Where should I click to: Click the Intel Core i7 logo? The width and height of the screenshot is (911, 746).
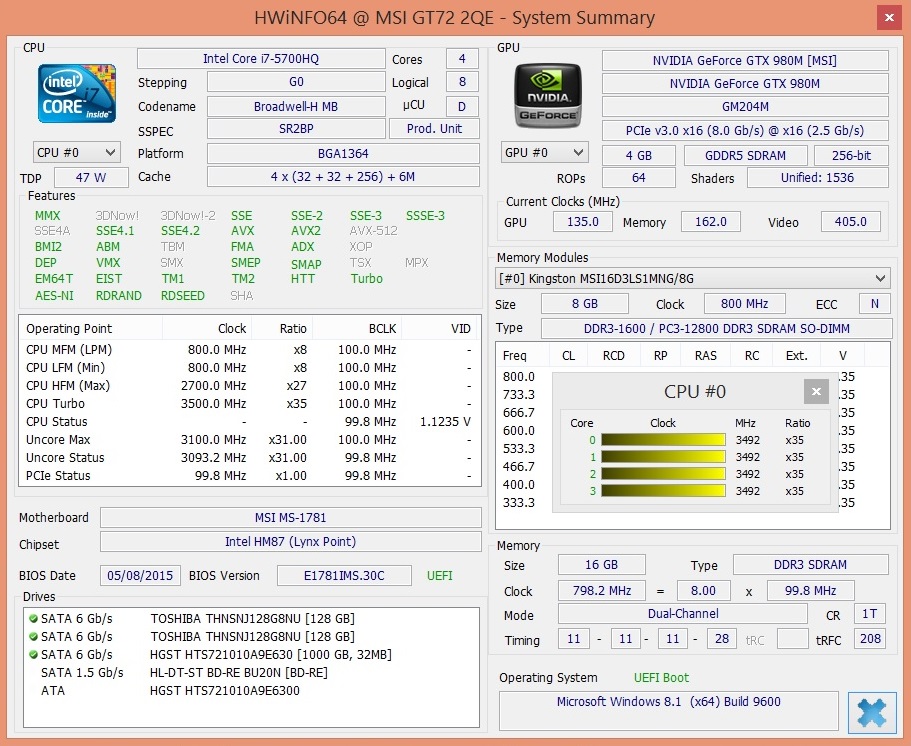77,94
